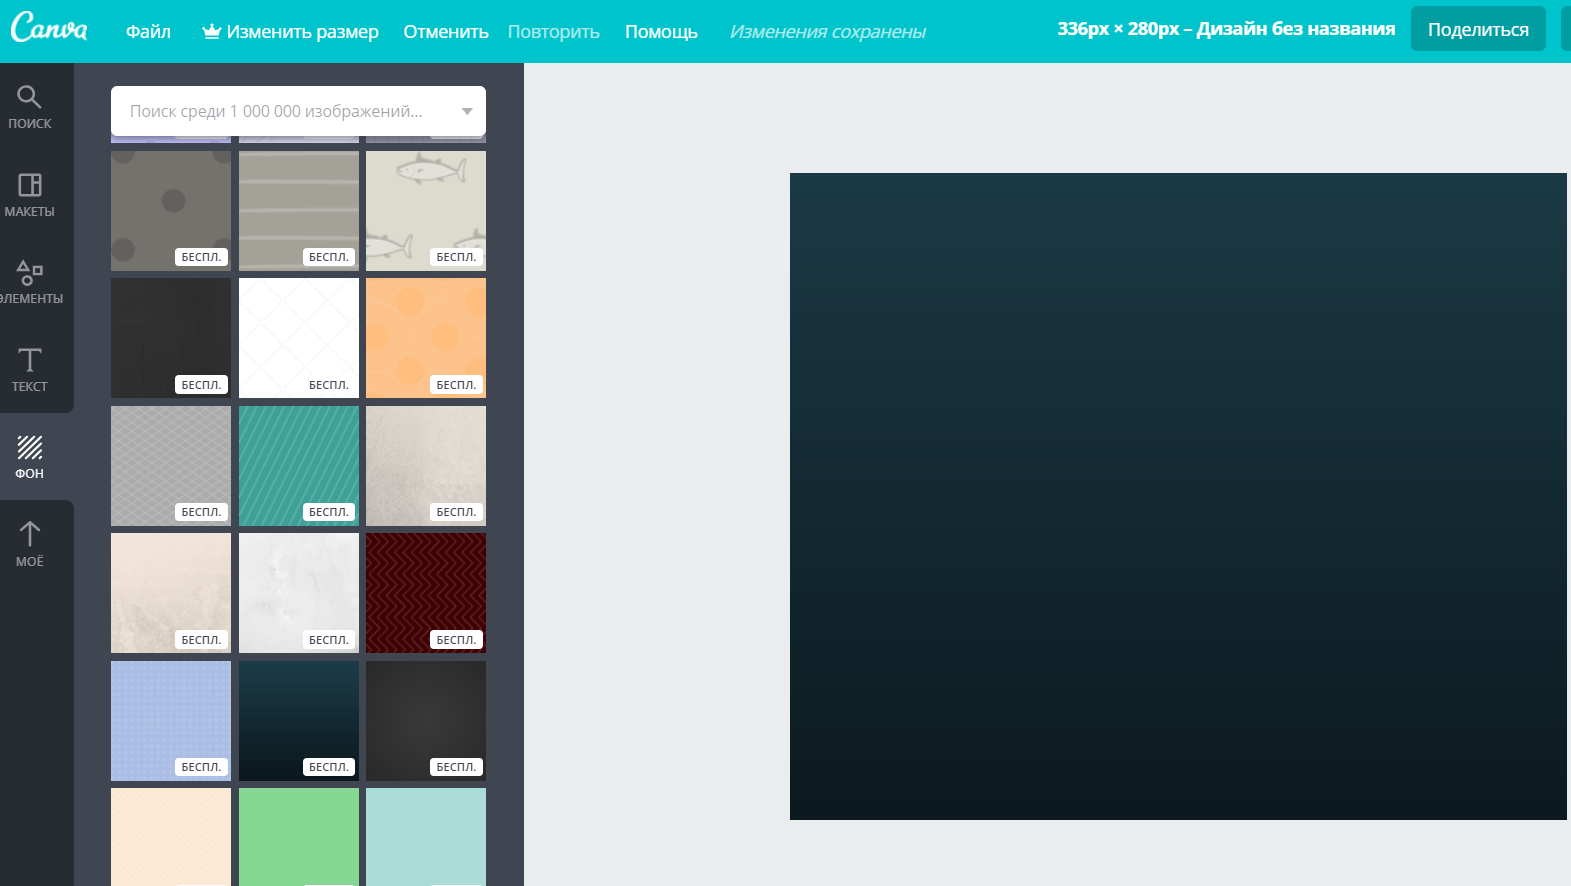Click the Поделиться share button
The height and width of the screenshot is (886, 1571).
[x=1477, y=29]
